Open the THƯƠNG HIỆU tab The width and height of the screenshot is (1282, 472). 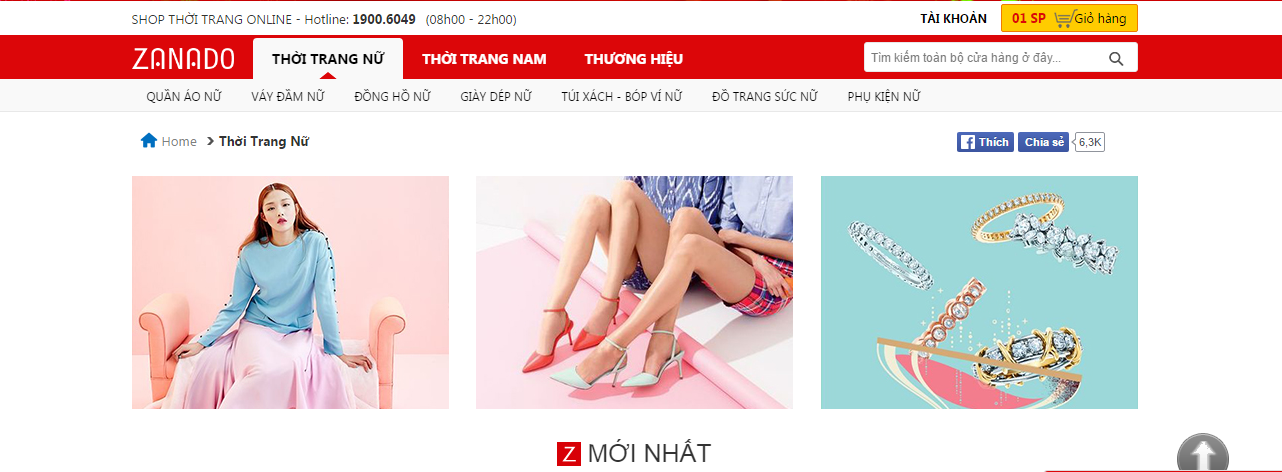[x=634, y=59]
